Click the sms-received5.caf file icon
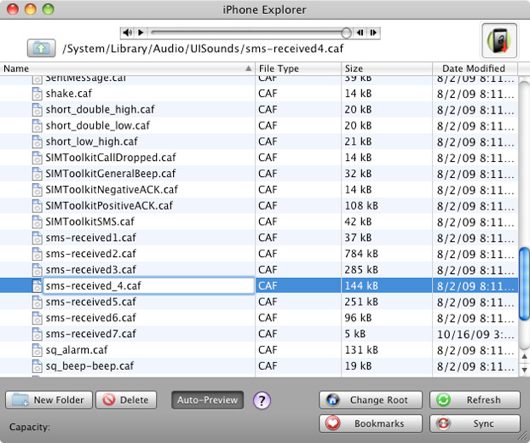This screenshot has width=530, height=443. click(x=37, y=302)
